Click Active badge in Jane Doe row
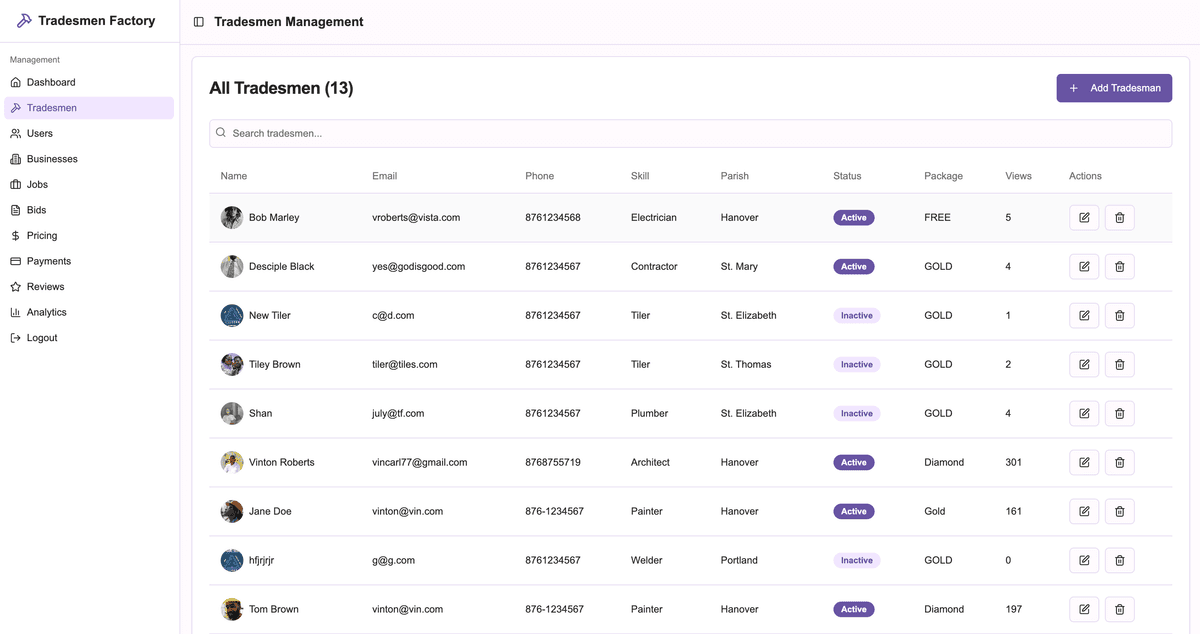 854,511
